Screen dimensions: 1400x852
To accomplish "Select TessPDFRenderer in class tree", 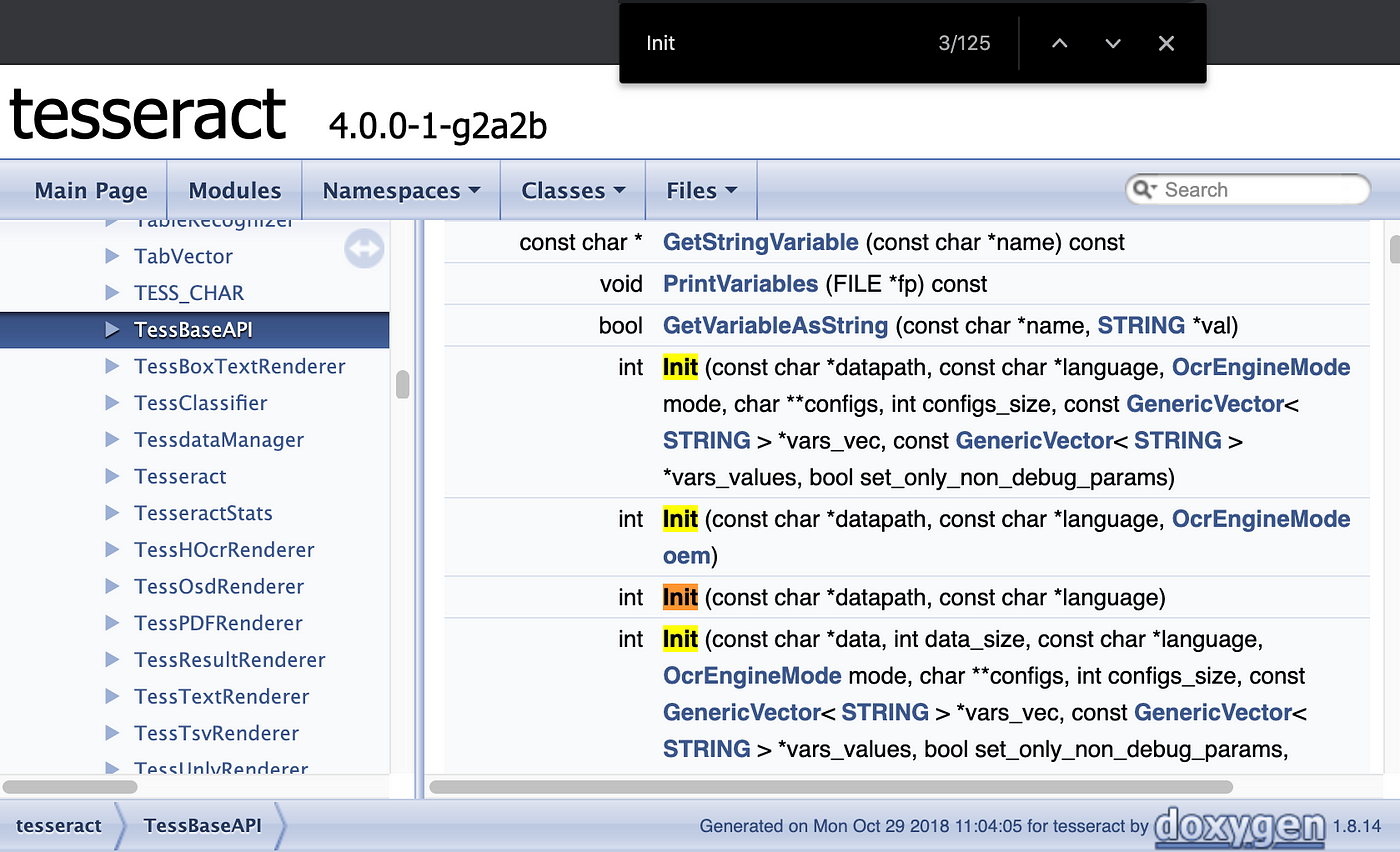I will [x=218, y=623].
